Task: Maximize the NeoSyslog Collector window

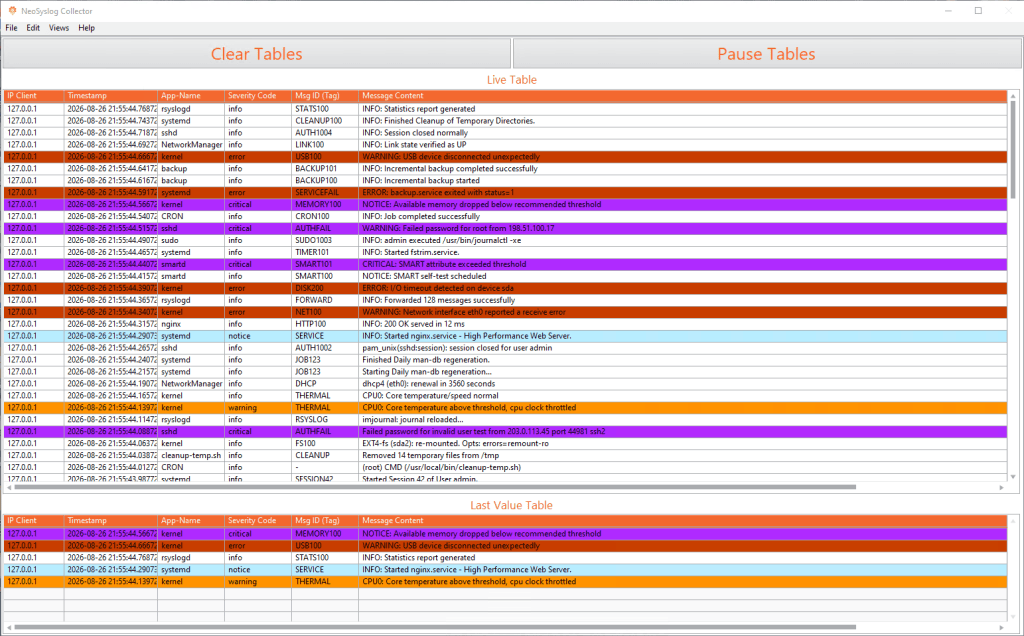Action: (x=978, y=10)
